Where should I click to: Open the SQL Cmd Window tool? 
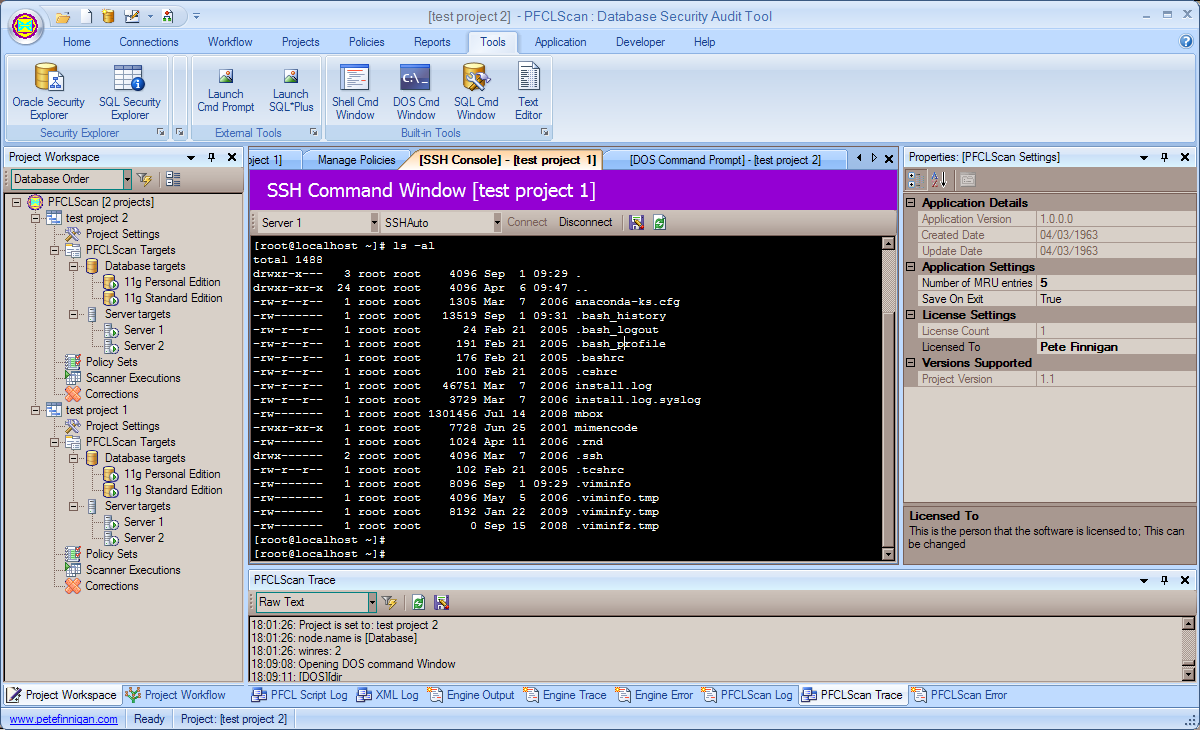[x=475, y=92]
